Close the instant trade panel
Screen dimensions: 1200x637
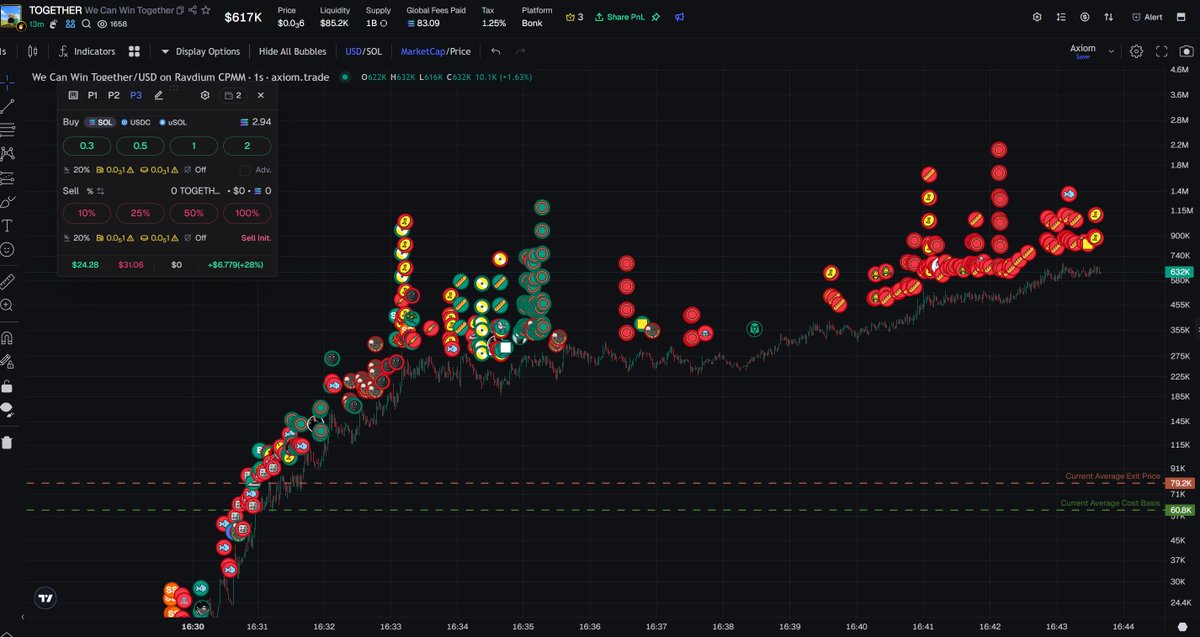(261, 95)
